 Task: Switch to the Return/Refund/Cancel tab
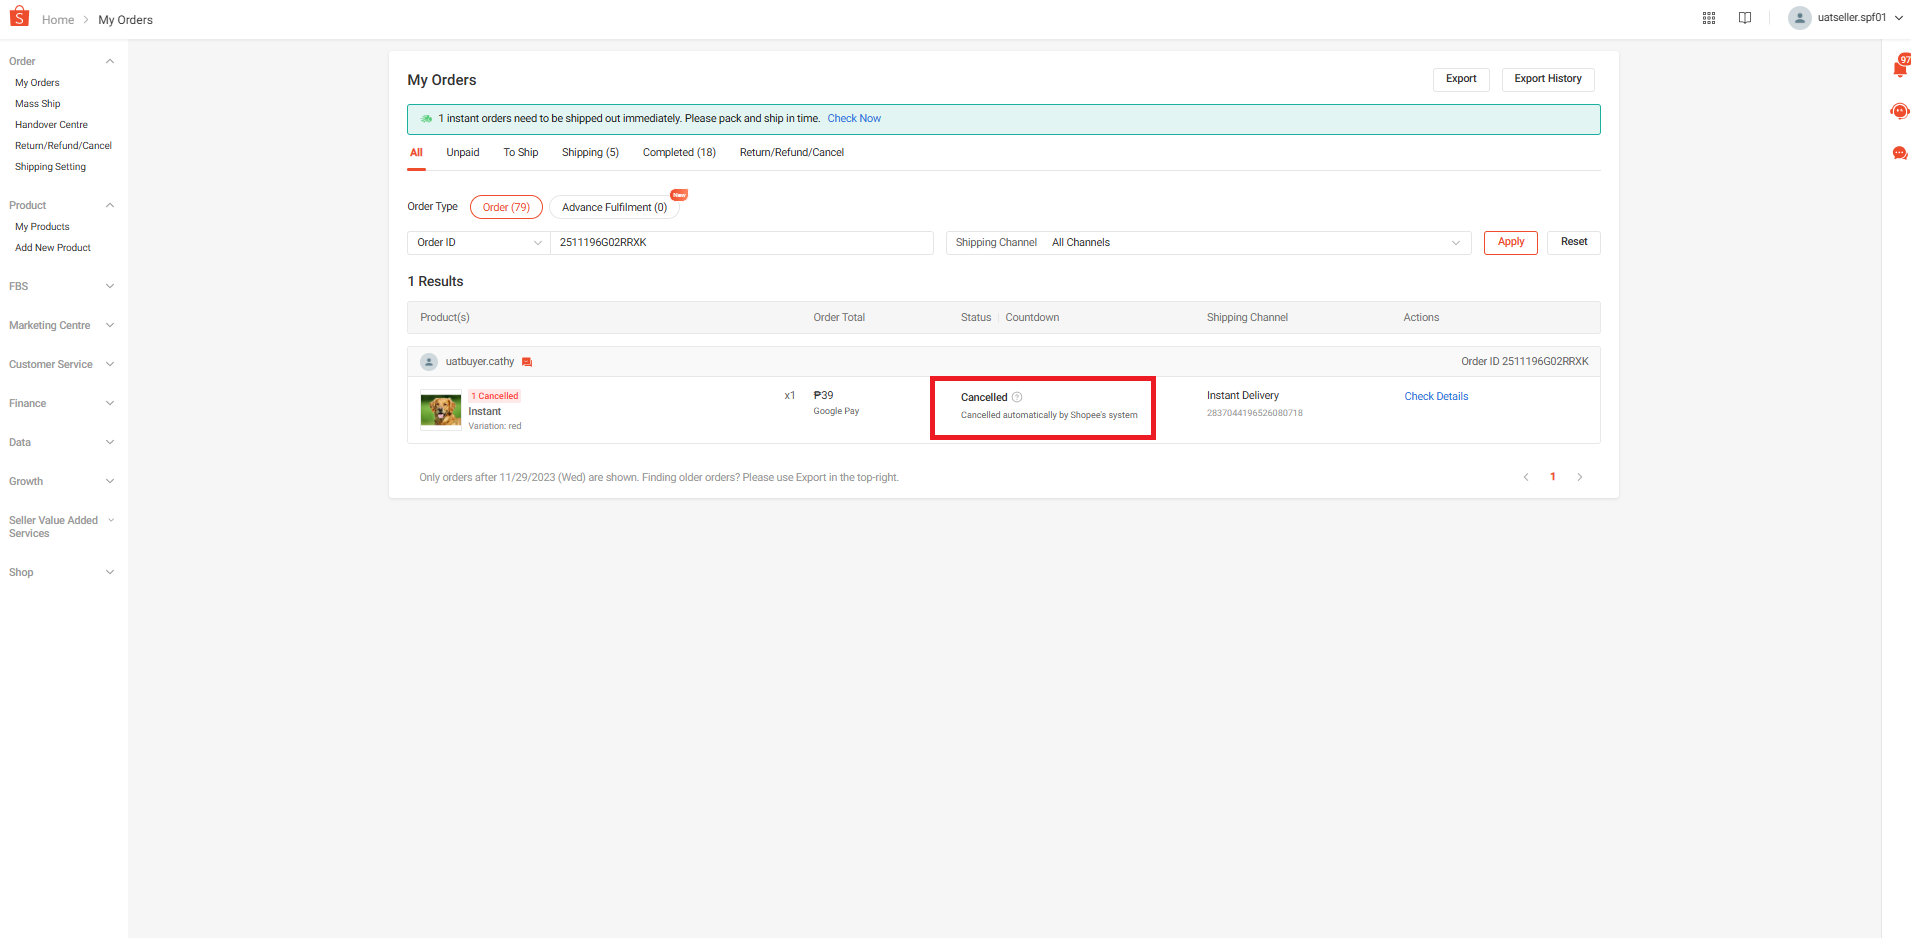(x=792, y=153)
